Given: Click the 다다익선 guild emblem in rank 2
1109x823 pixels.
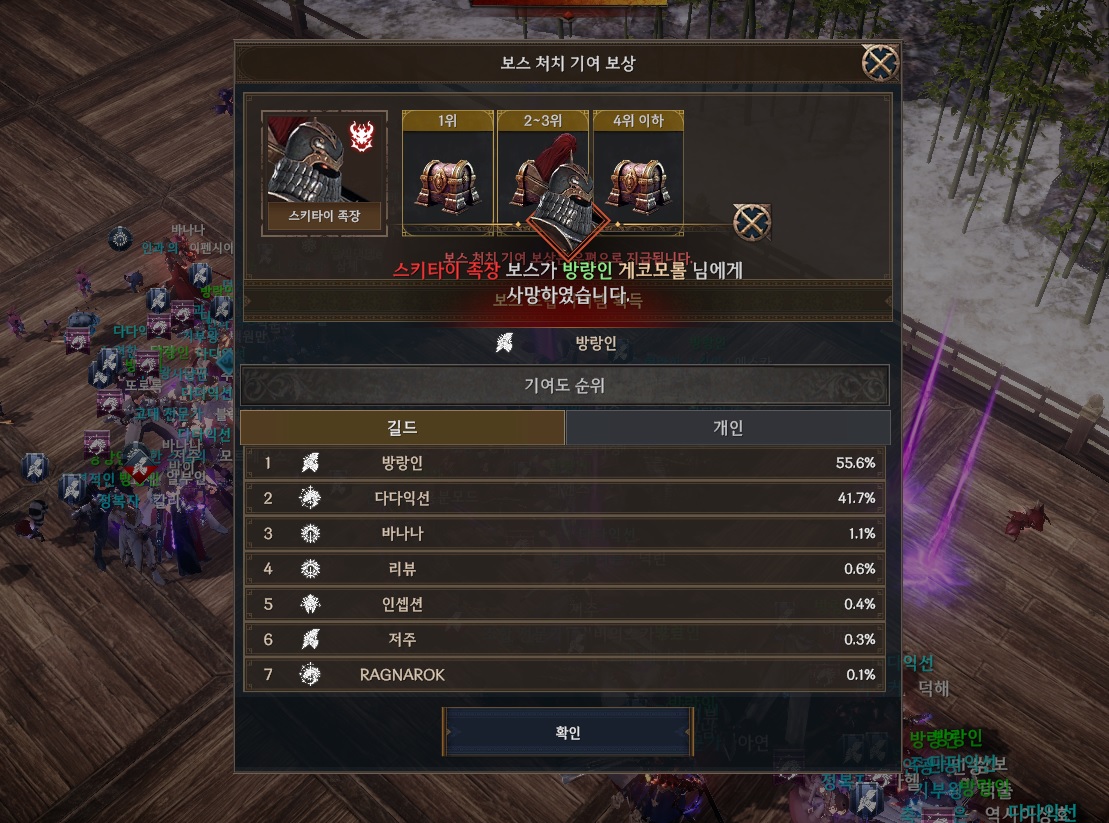Looking at the screenshot, I should [x=310, y=498].
